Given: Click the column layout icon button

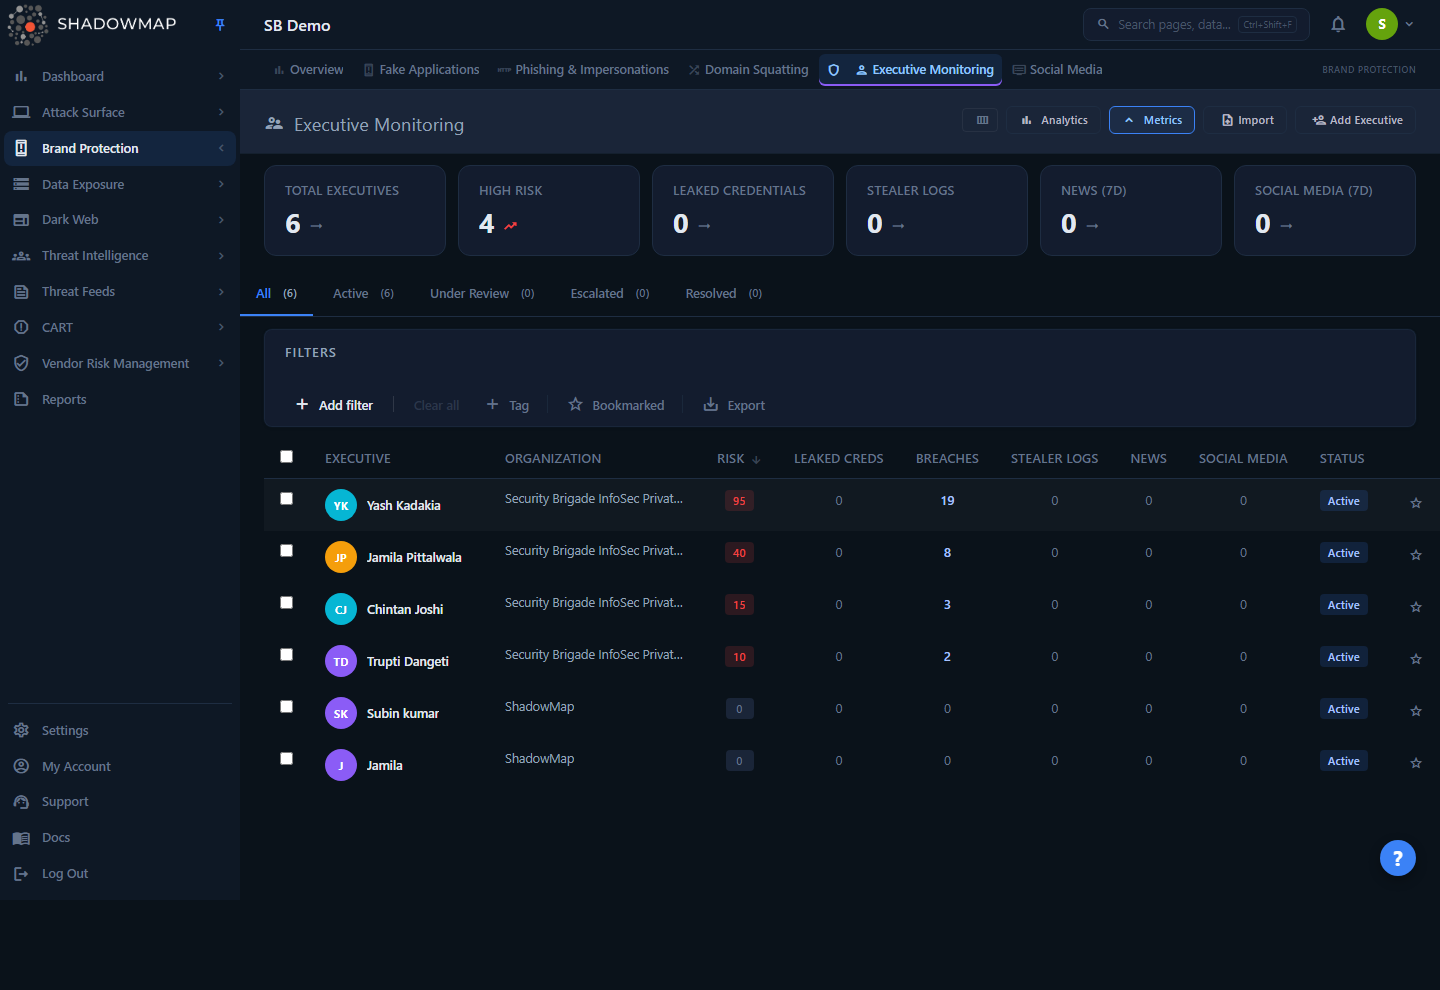Looking at the screenshot, I should tap(982, 120).
